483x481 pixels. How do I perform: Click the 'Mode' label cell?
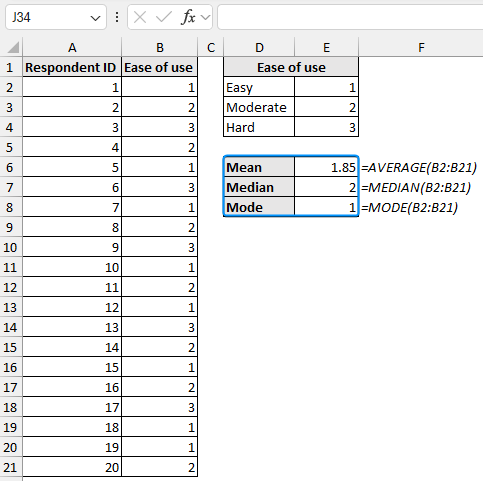pyautogui.click(x=259, y=207)
